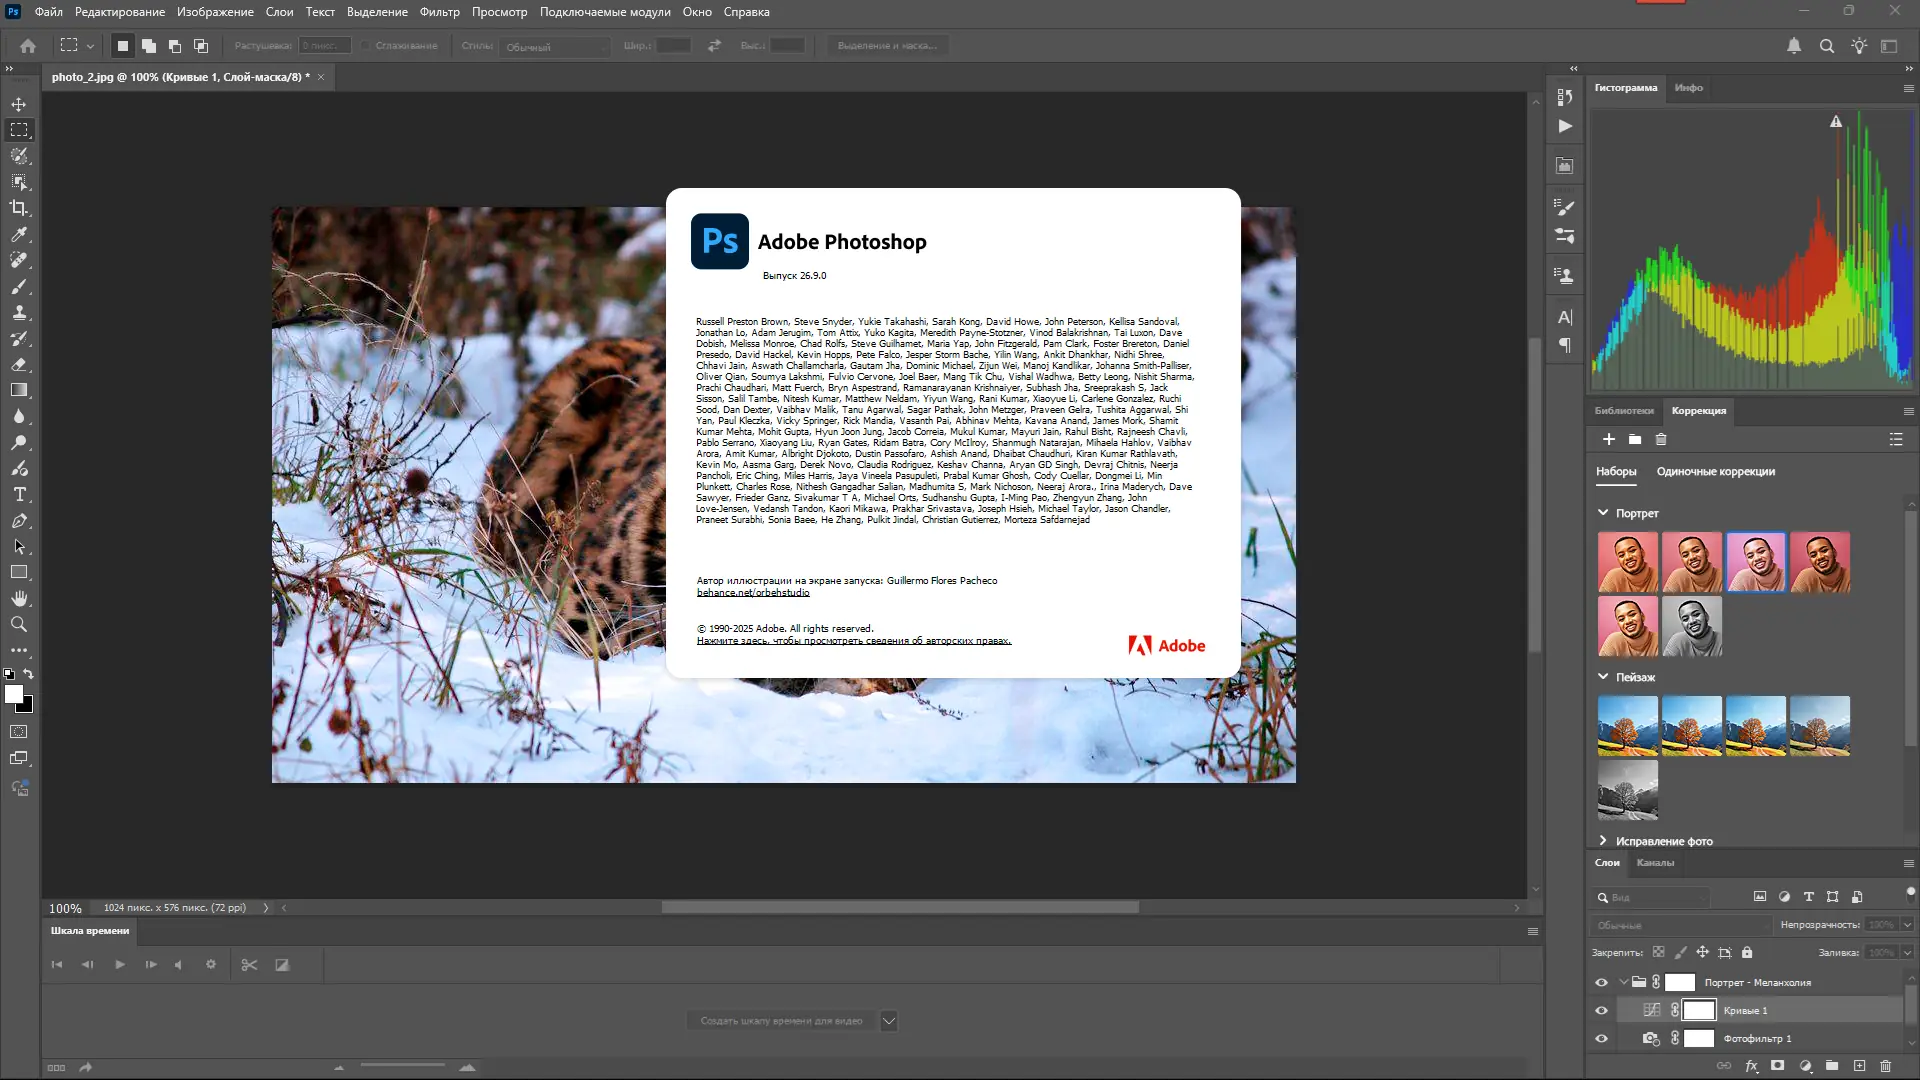This screenshot has height=1080, width=1920.
Task: Toggle visibility of Портрет - Меланхолия group
Action: point(1601,982)
